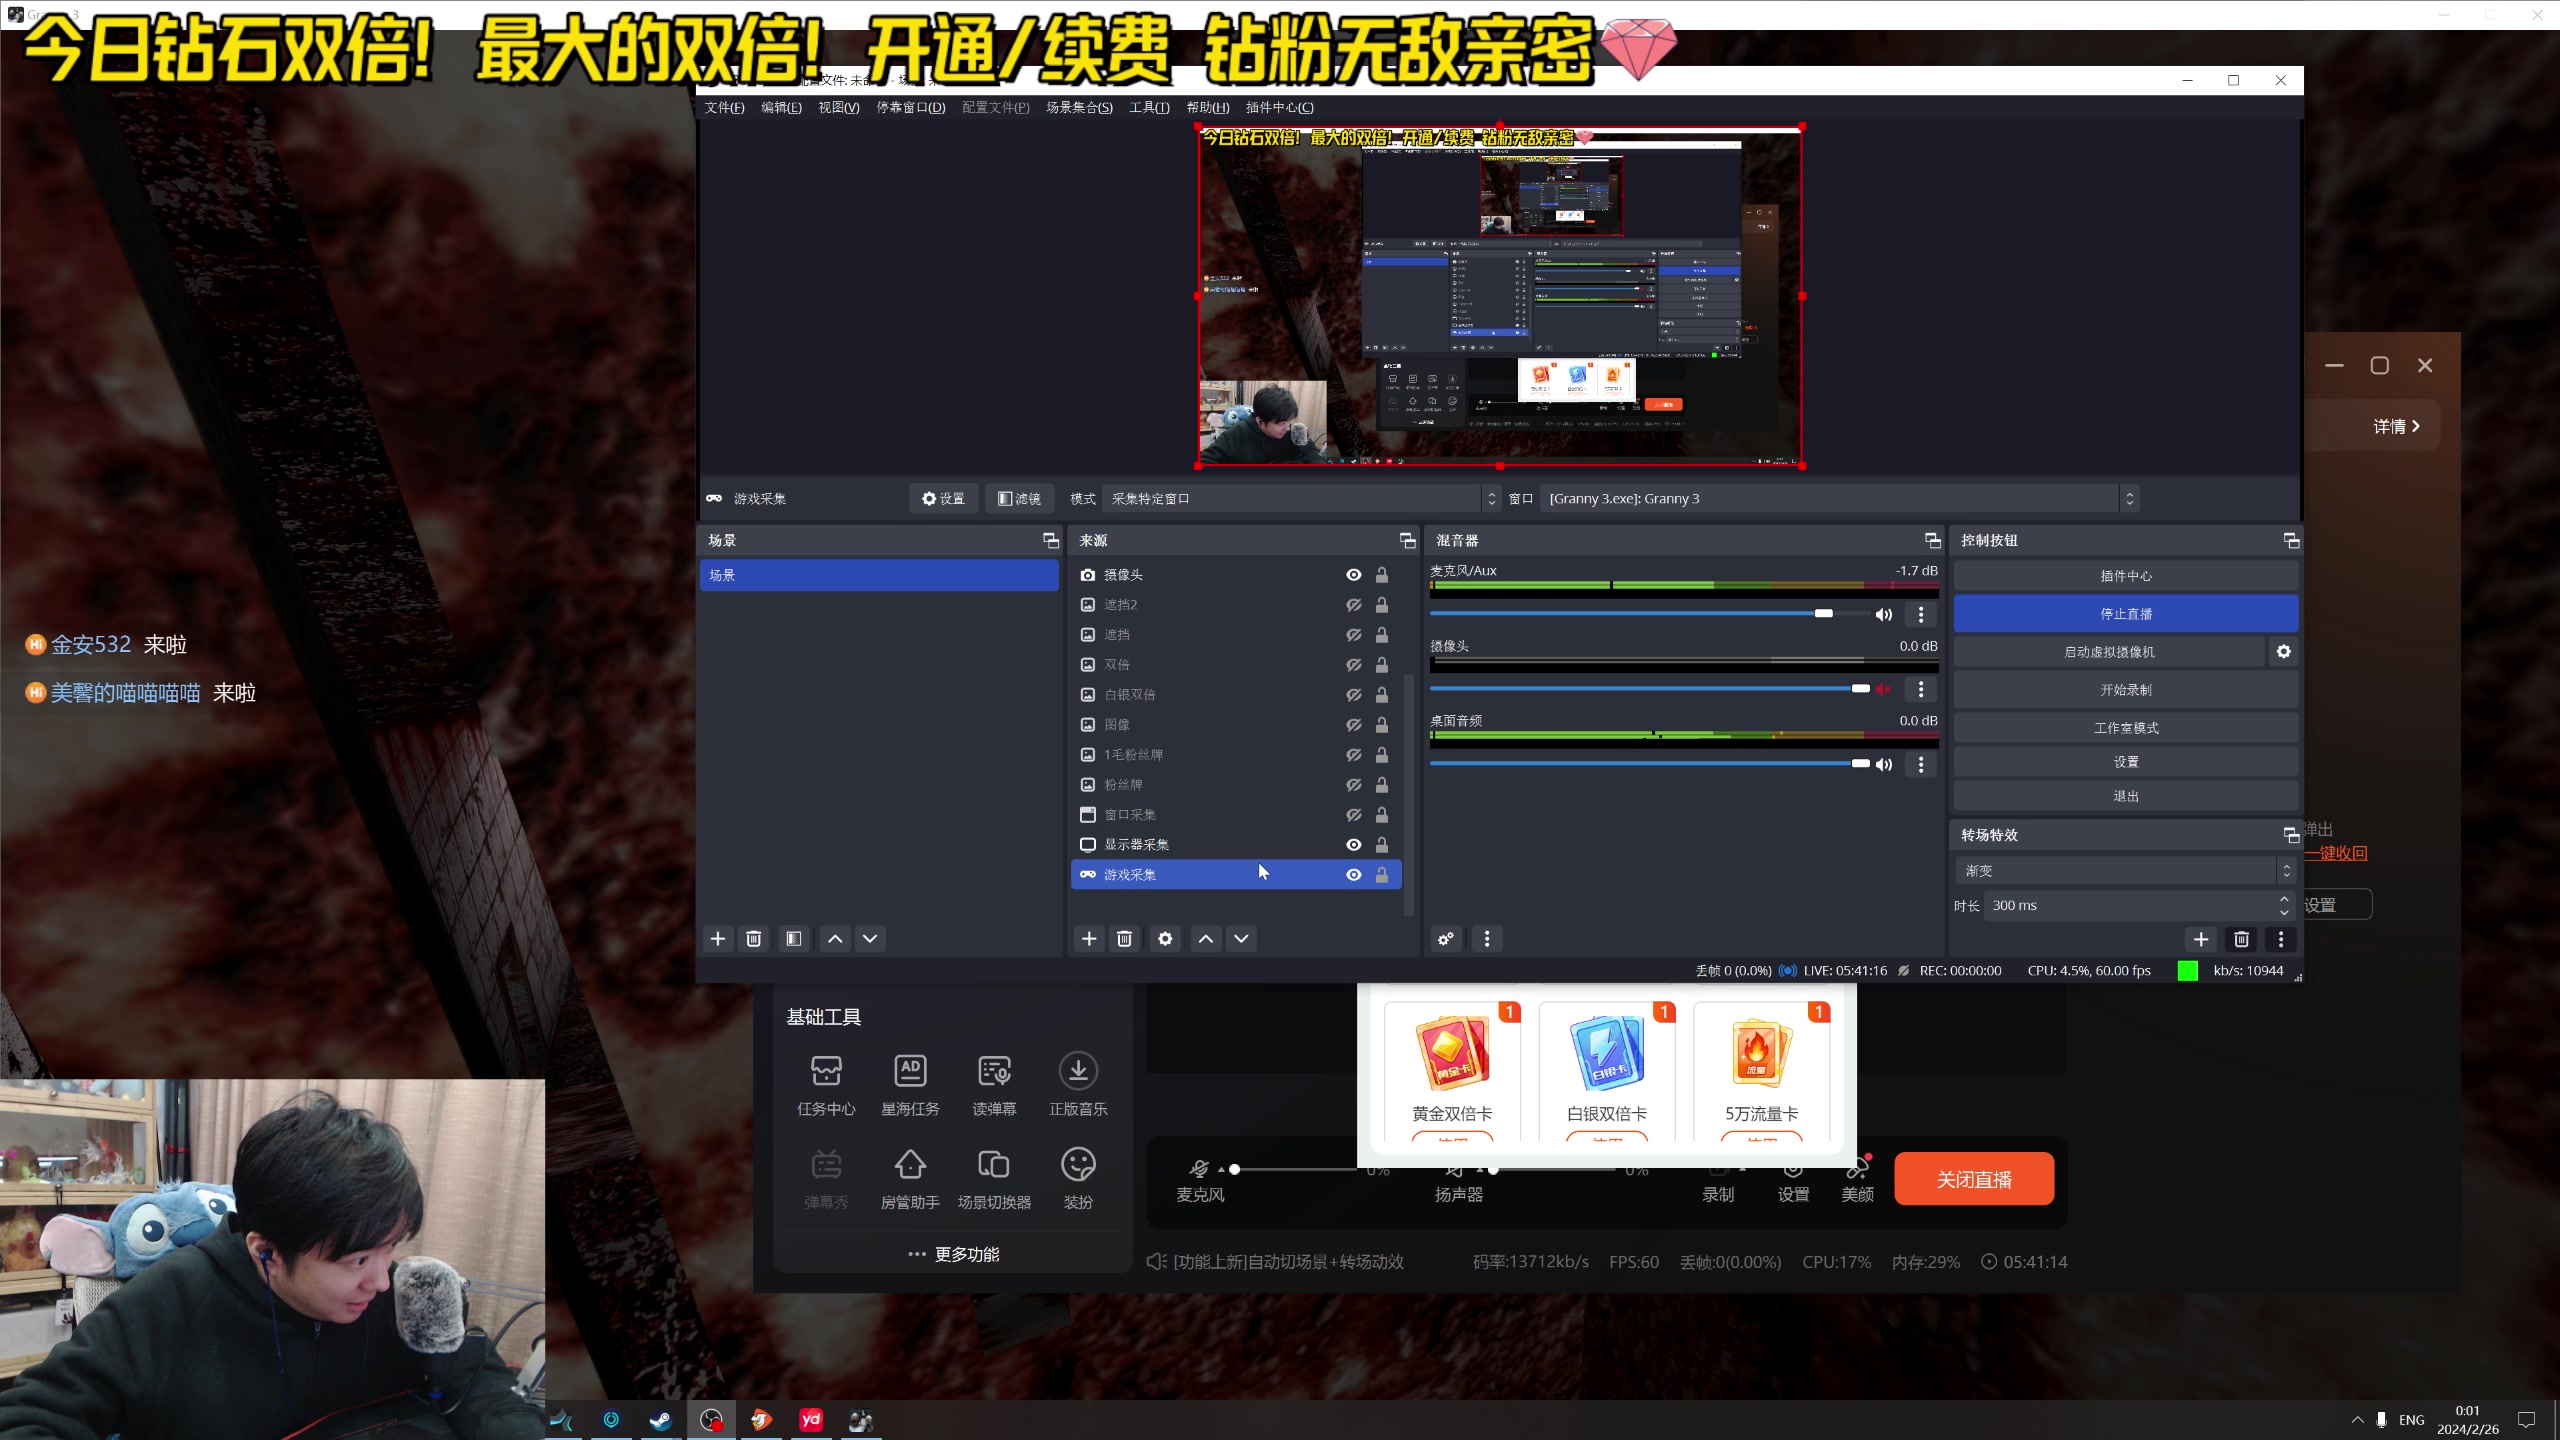Adjust the 桌面音频 volume slider
Image resolution: width=2560 pixels, height=1440 pixels.
click(1859, 764)
